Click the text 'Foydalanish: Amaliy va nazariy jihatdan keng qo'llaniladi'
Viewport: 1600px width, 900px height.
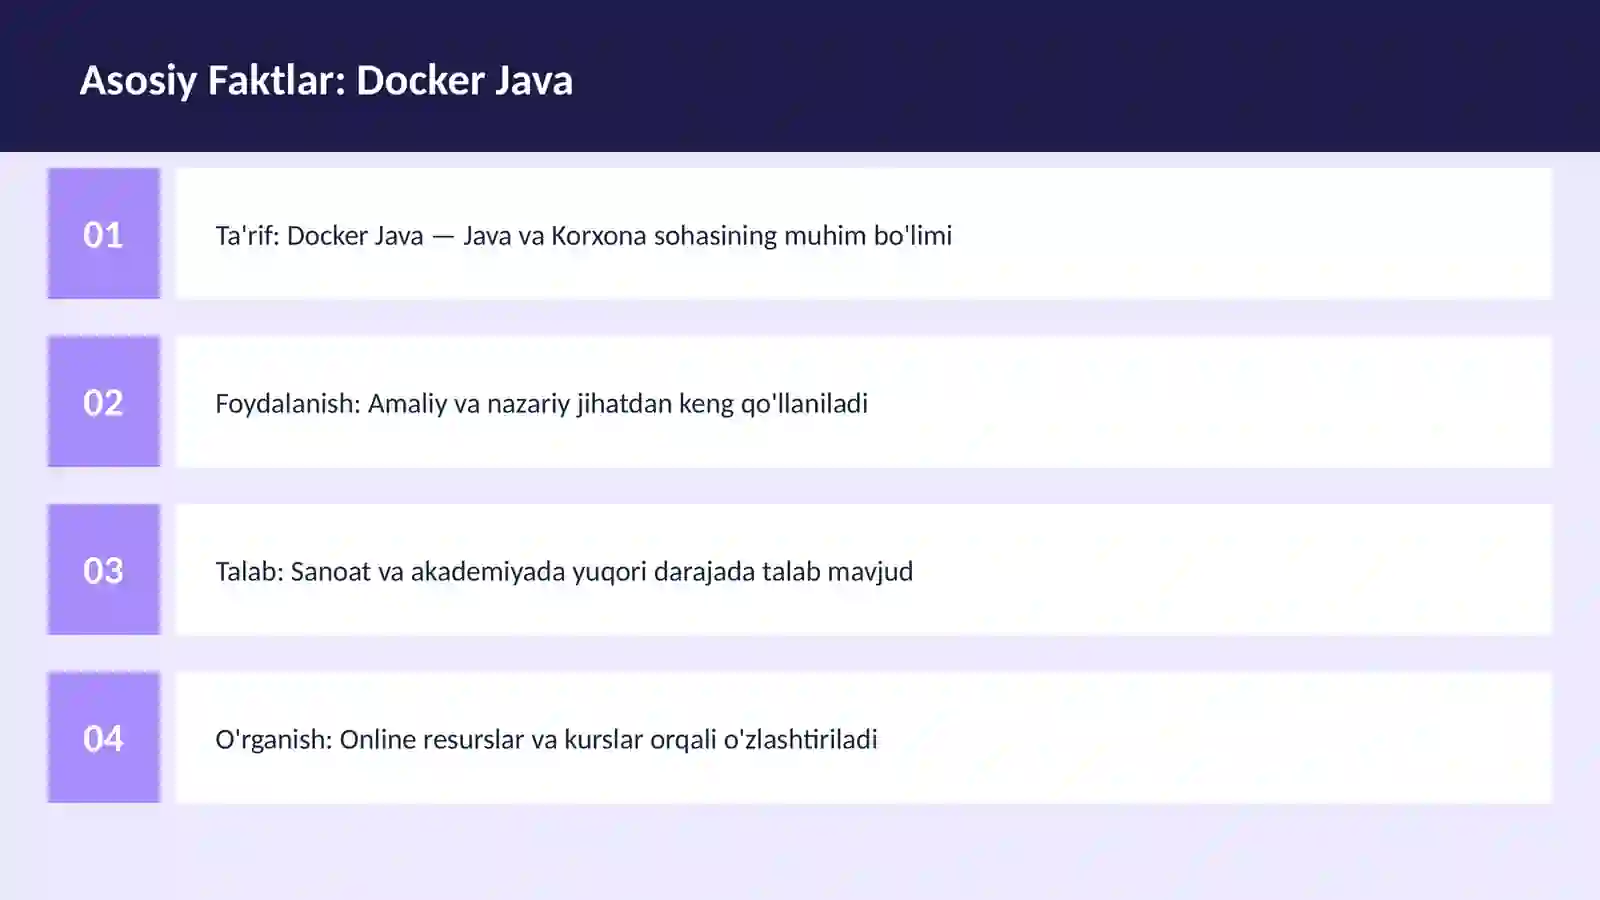click(x=541, y=403)
